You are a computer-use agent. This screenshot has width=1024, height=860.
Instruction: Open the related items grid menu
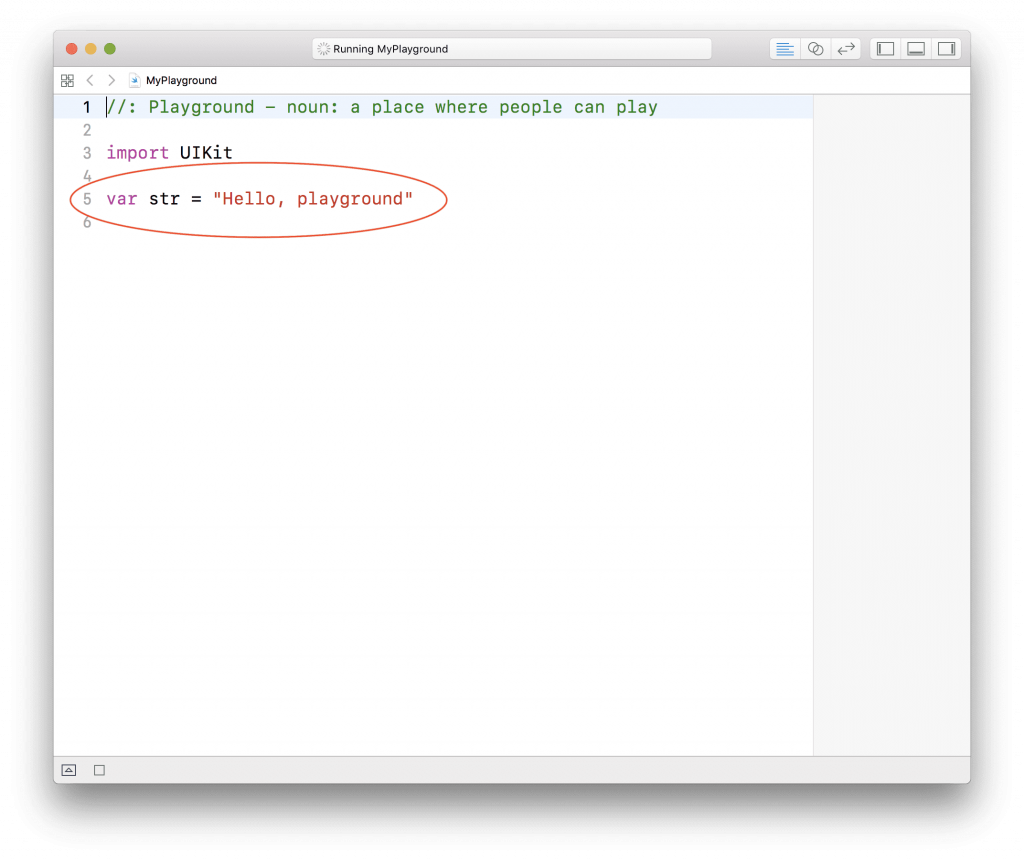(67, 80)
